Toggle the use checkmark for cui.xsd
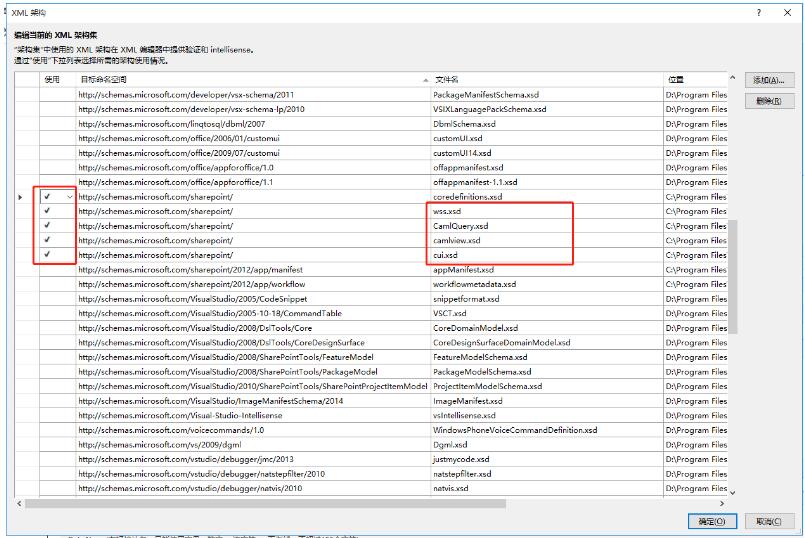Viewport: 805px width, 538px height. coord(47,254)
